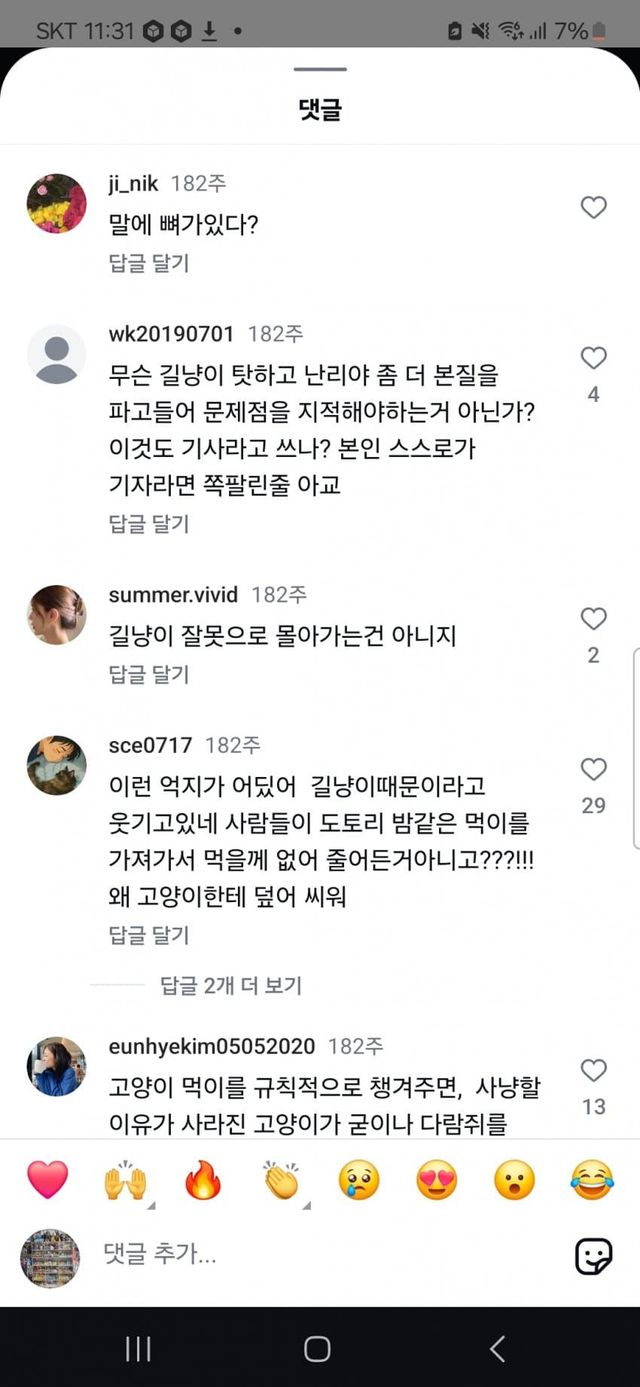Tap the heart-eyes emoji
The height and width of the screenshot is (1387, 640).
(x=437, y=1180)
